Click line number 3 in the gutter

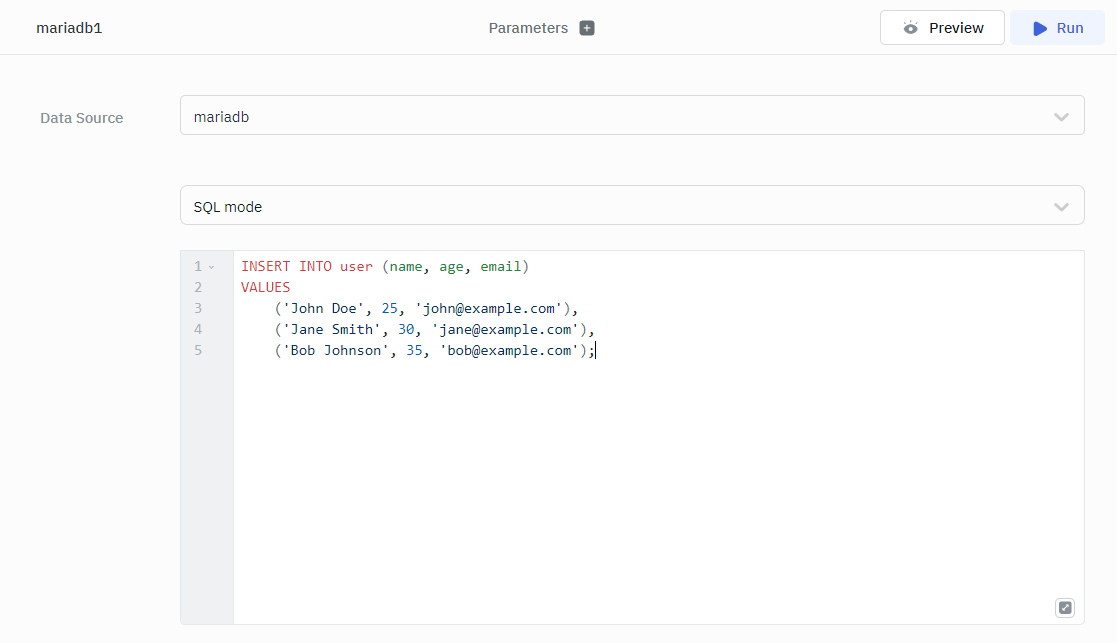point(198,308)
